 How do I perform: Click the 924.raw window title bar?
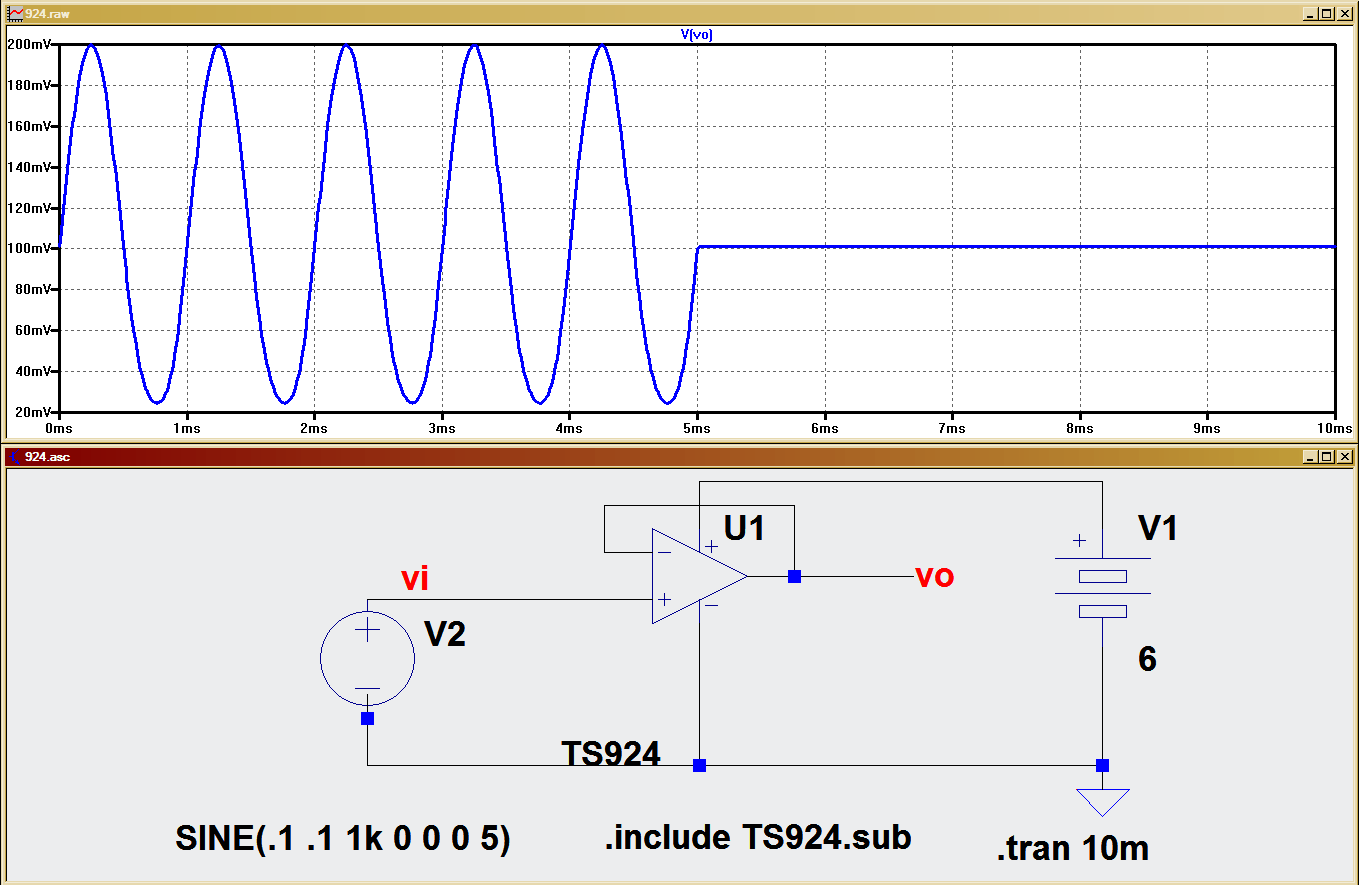tap(679, 14)
